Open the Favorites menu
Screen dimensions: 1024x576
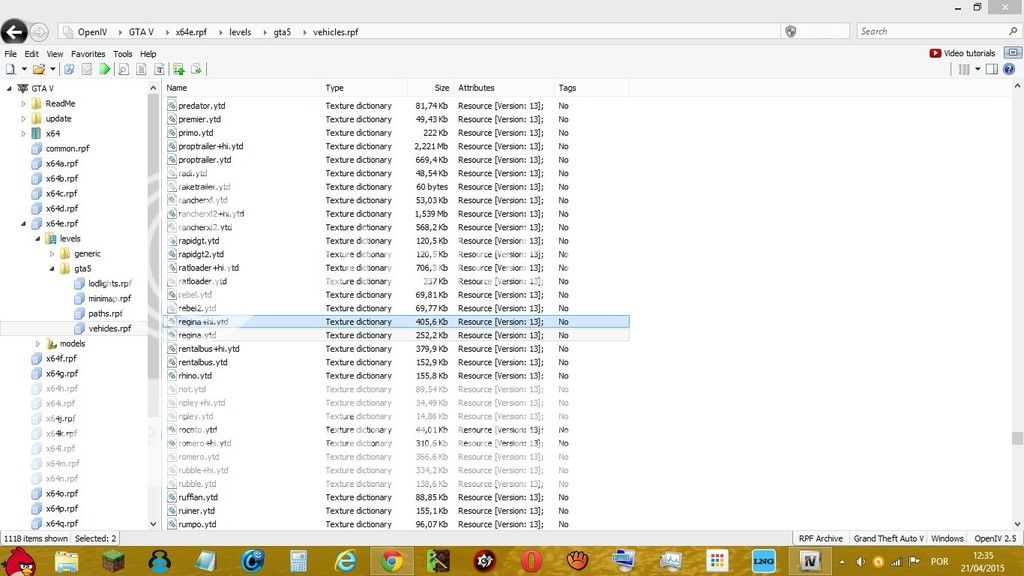[x=88, y=54]
